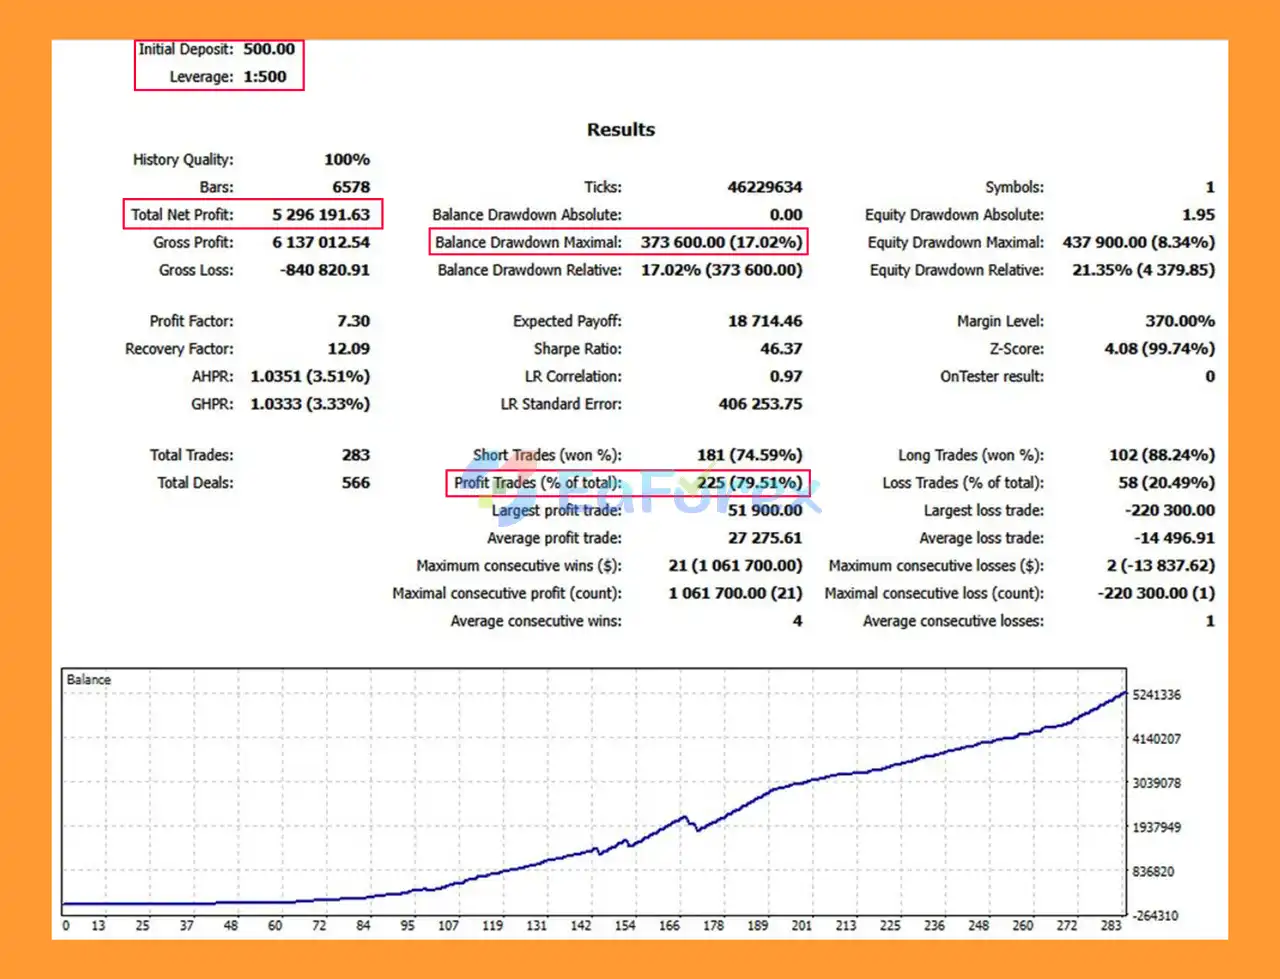Image resolution: width=1280 pixels, height=979 pixels.
Task: Click the 142 tick on chart's horizontal axis
Action: [581, 926]
